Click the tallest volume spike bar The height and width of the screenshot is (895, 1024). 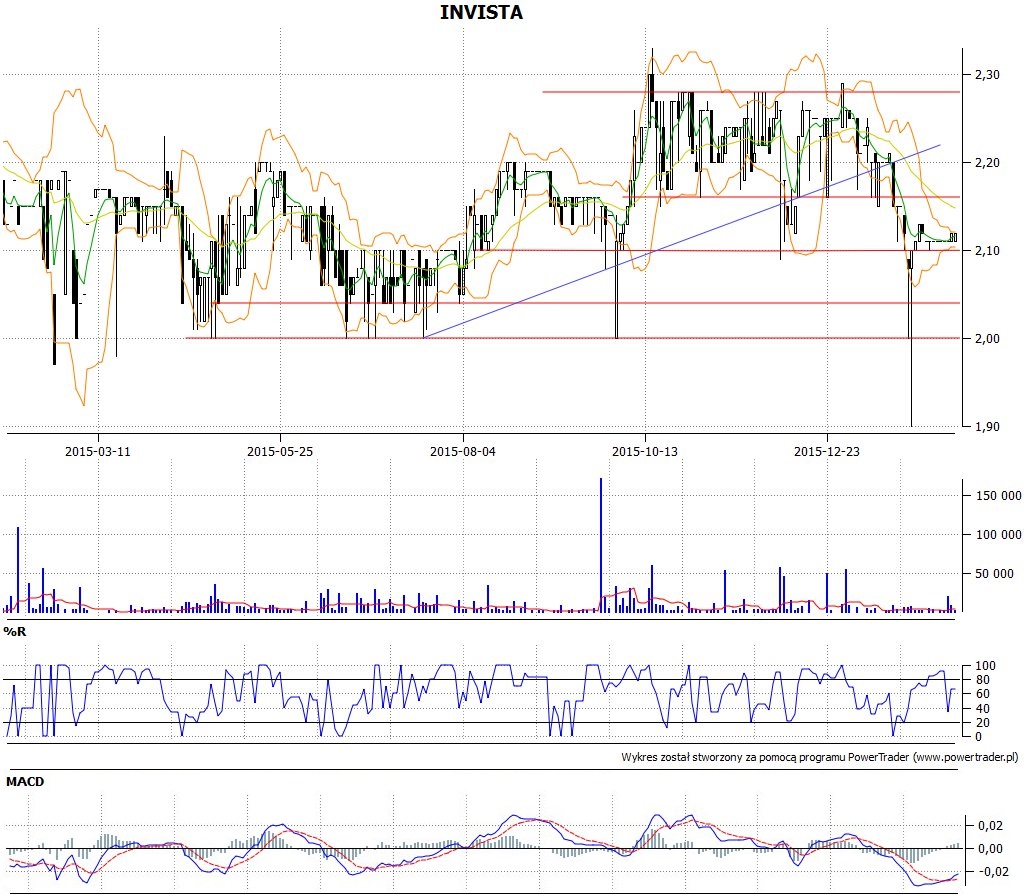click(601, 545)
